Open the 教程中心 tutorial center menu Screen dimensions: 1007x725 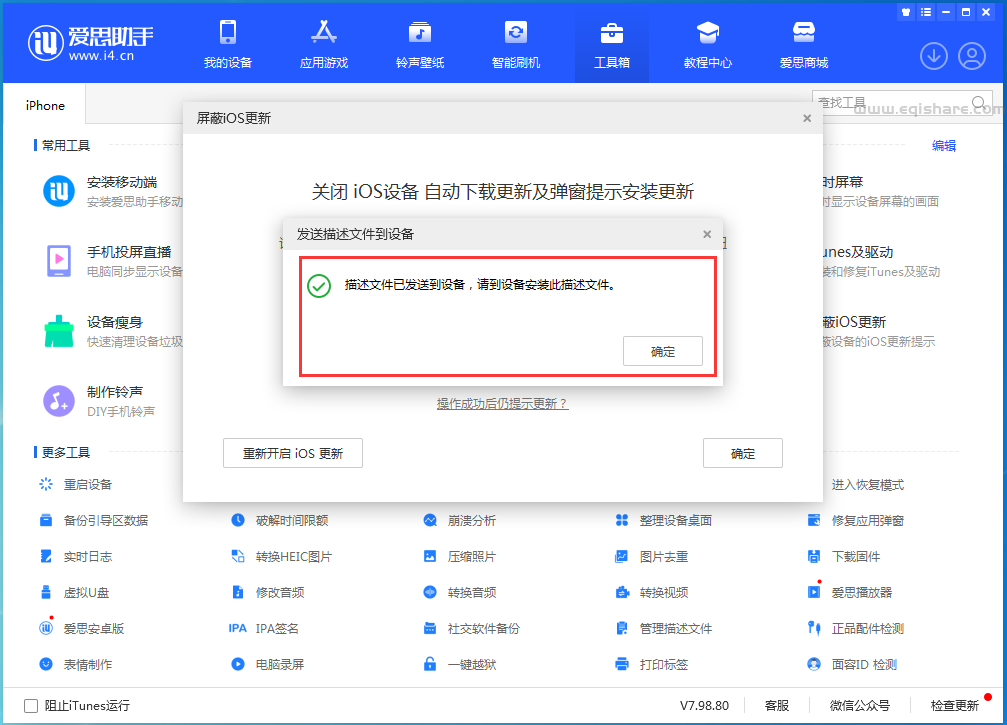(709, 45)
